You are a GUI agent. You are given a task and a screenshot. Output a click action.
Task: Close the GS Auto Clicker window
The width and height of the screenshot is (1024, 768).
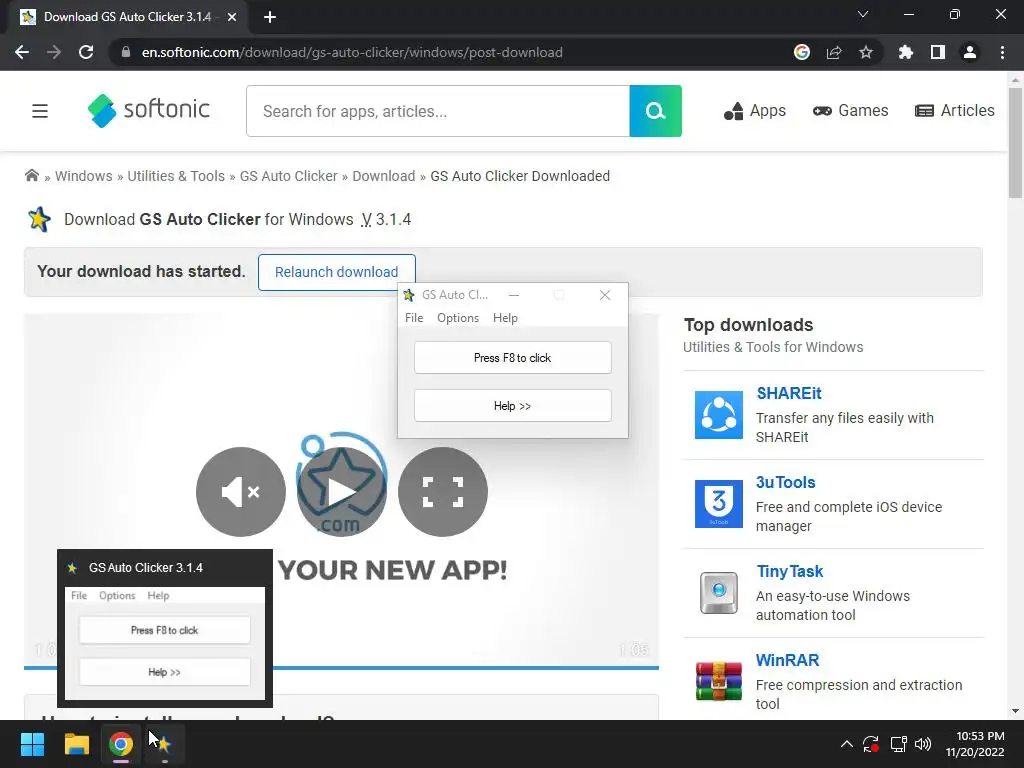point(605,295)
